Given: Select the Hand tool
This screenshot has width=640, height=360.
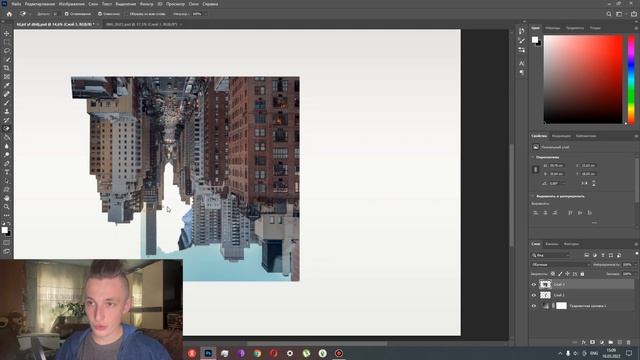Looking at the screenshot, I should (7, 198).
